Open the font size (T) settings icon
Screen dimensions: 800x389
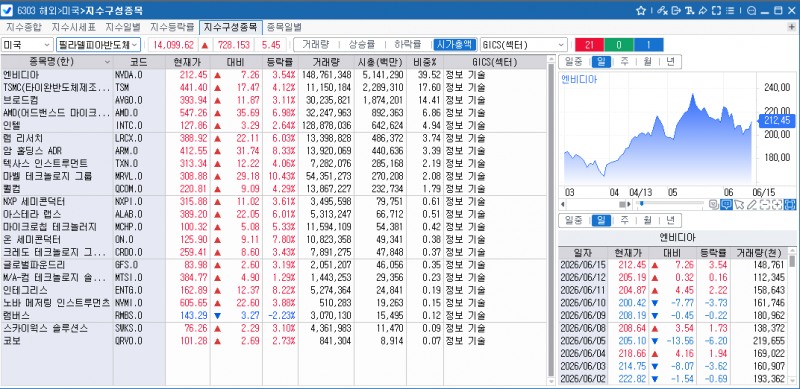click(x=690, y=10)
